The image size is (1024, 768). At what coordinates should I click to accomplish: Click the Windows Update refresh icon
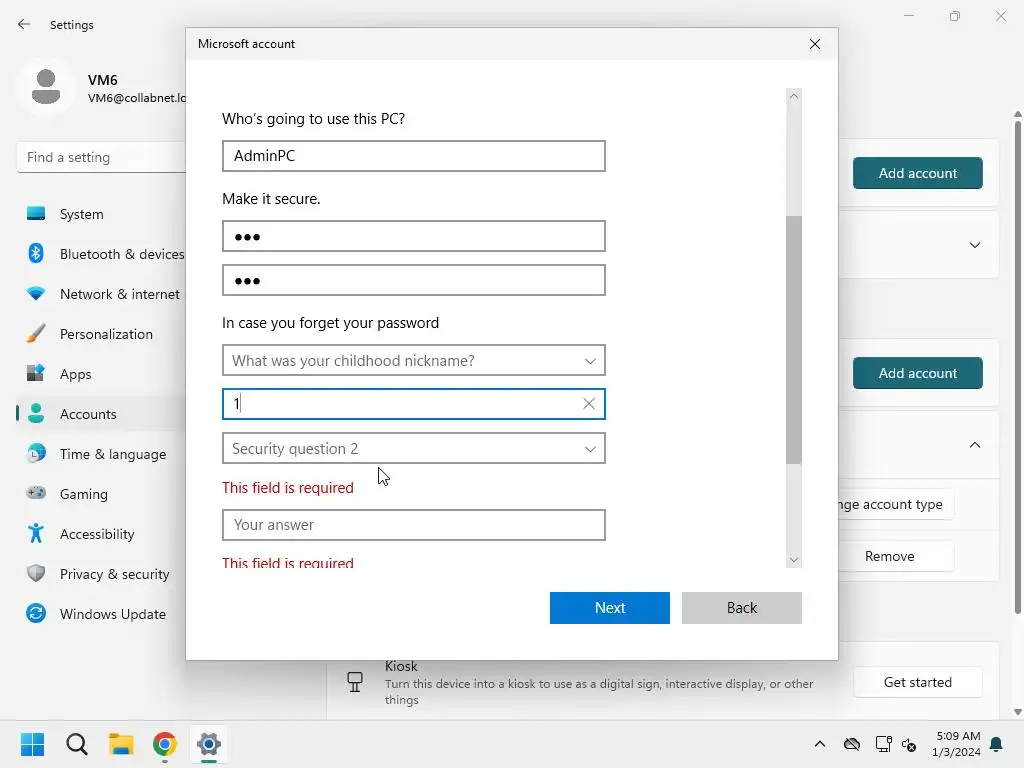[36, 613]
